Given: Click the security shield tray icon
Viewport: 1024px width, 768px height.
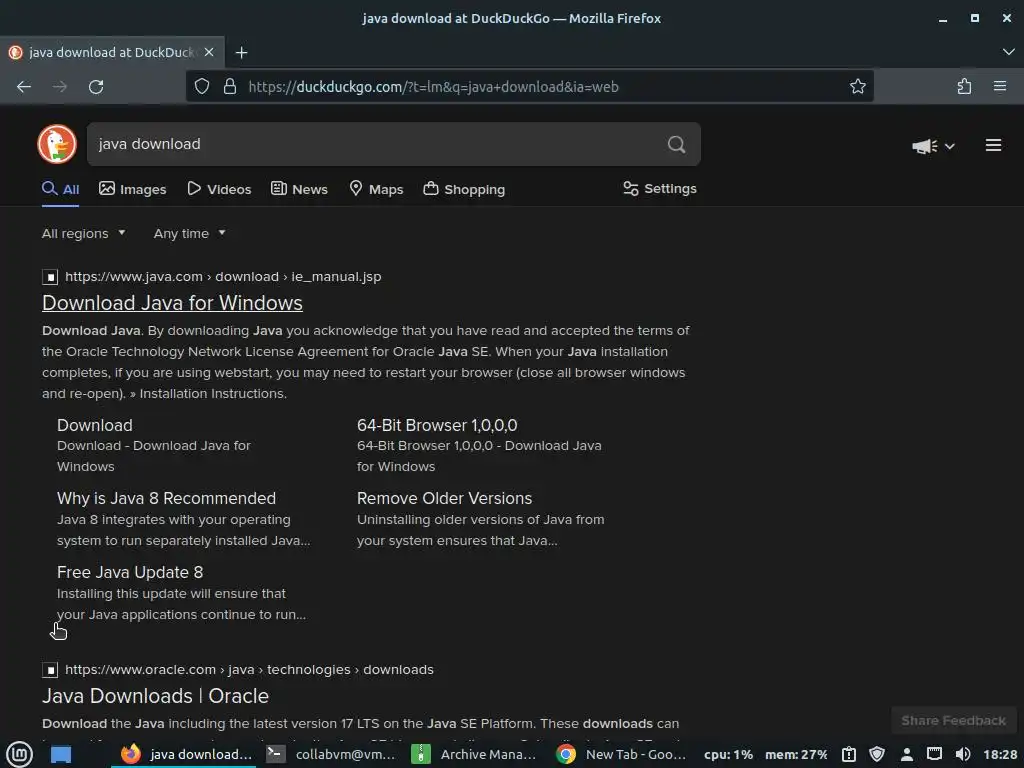Looking at the screenshot, I should (877, 754).
